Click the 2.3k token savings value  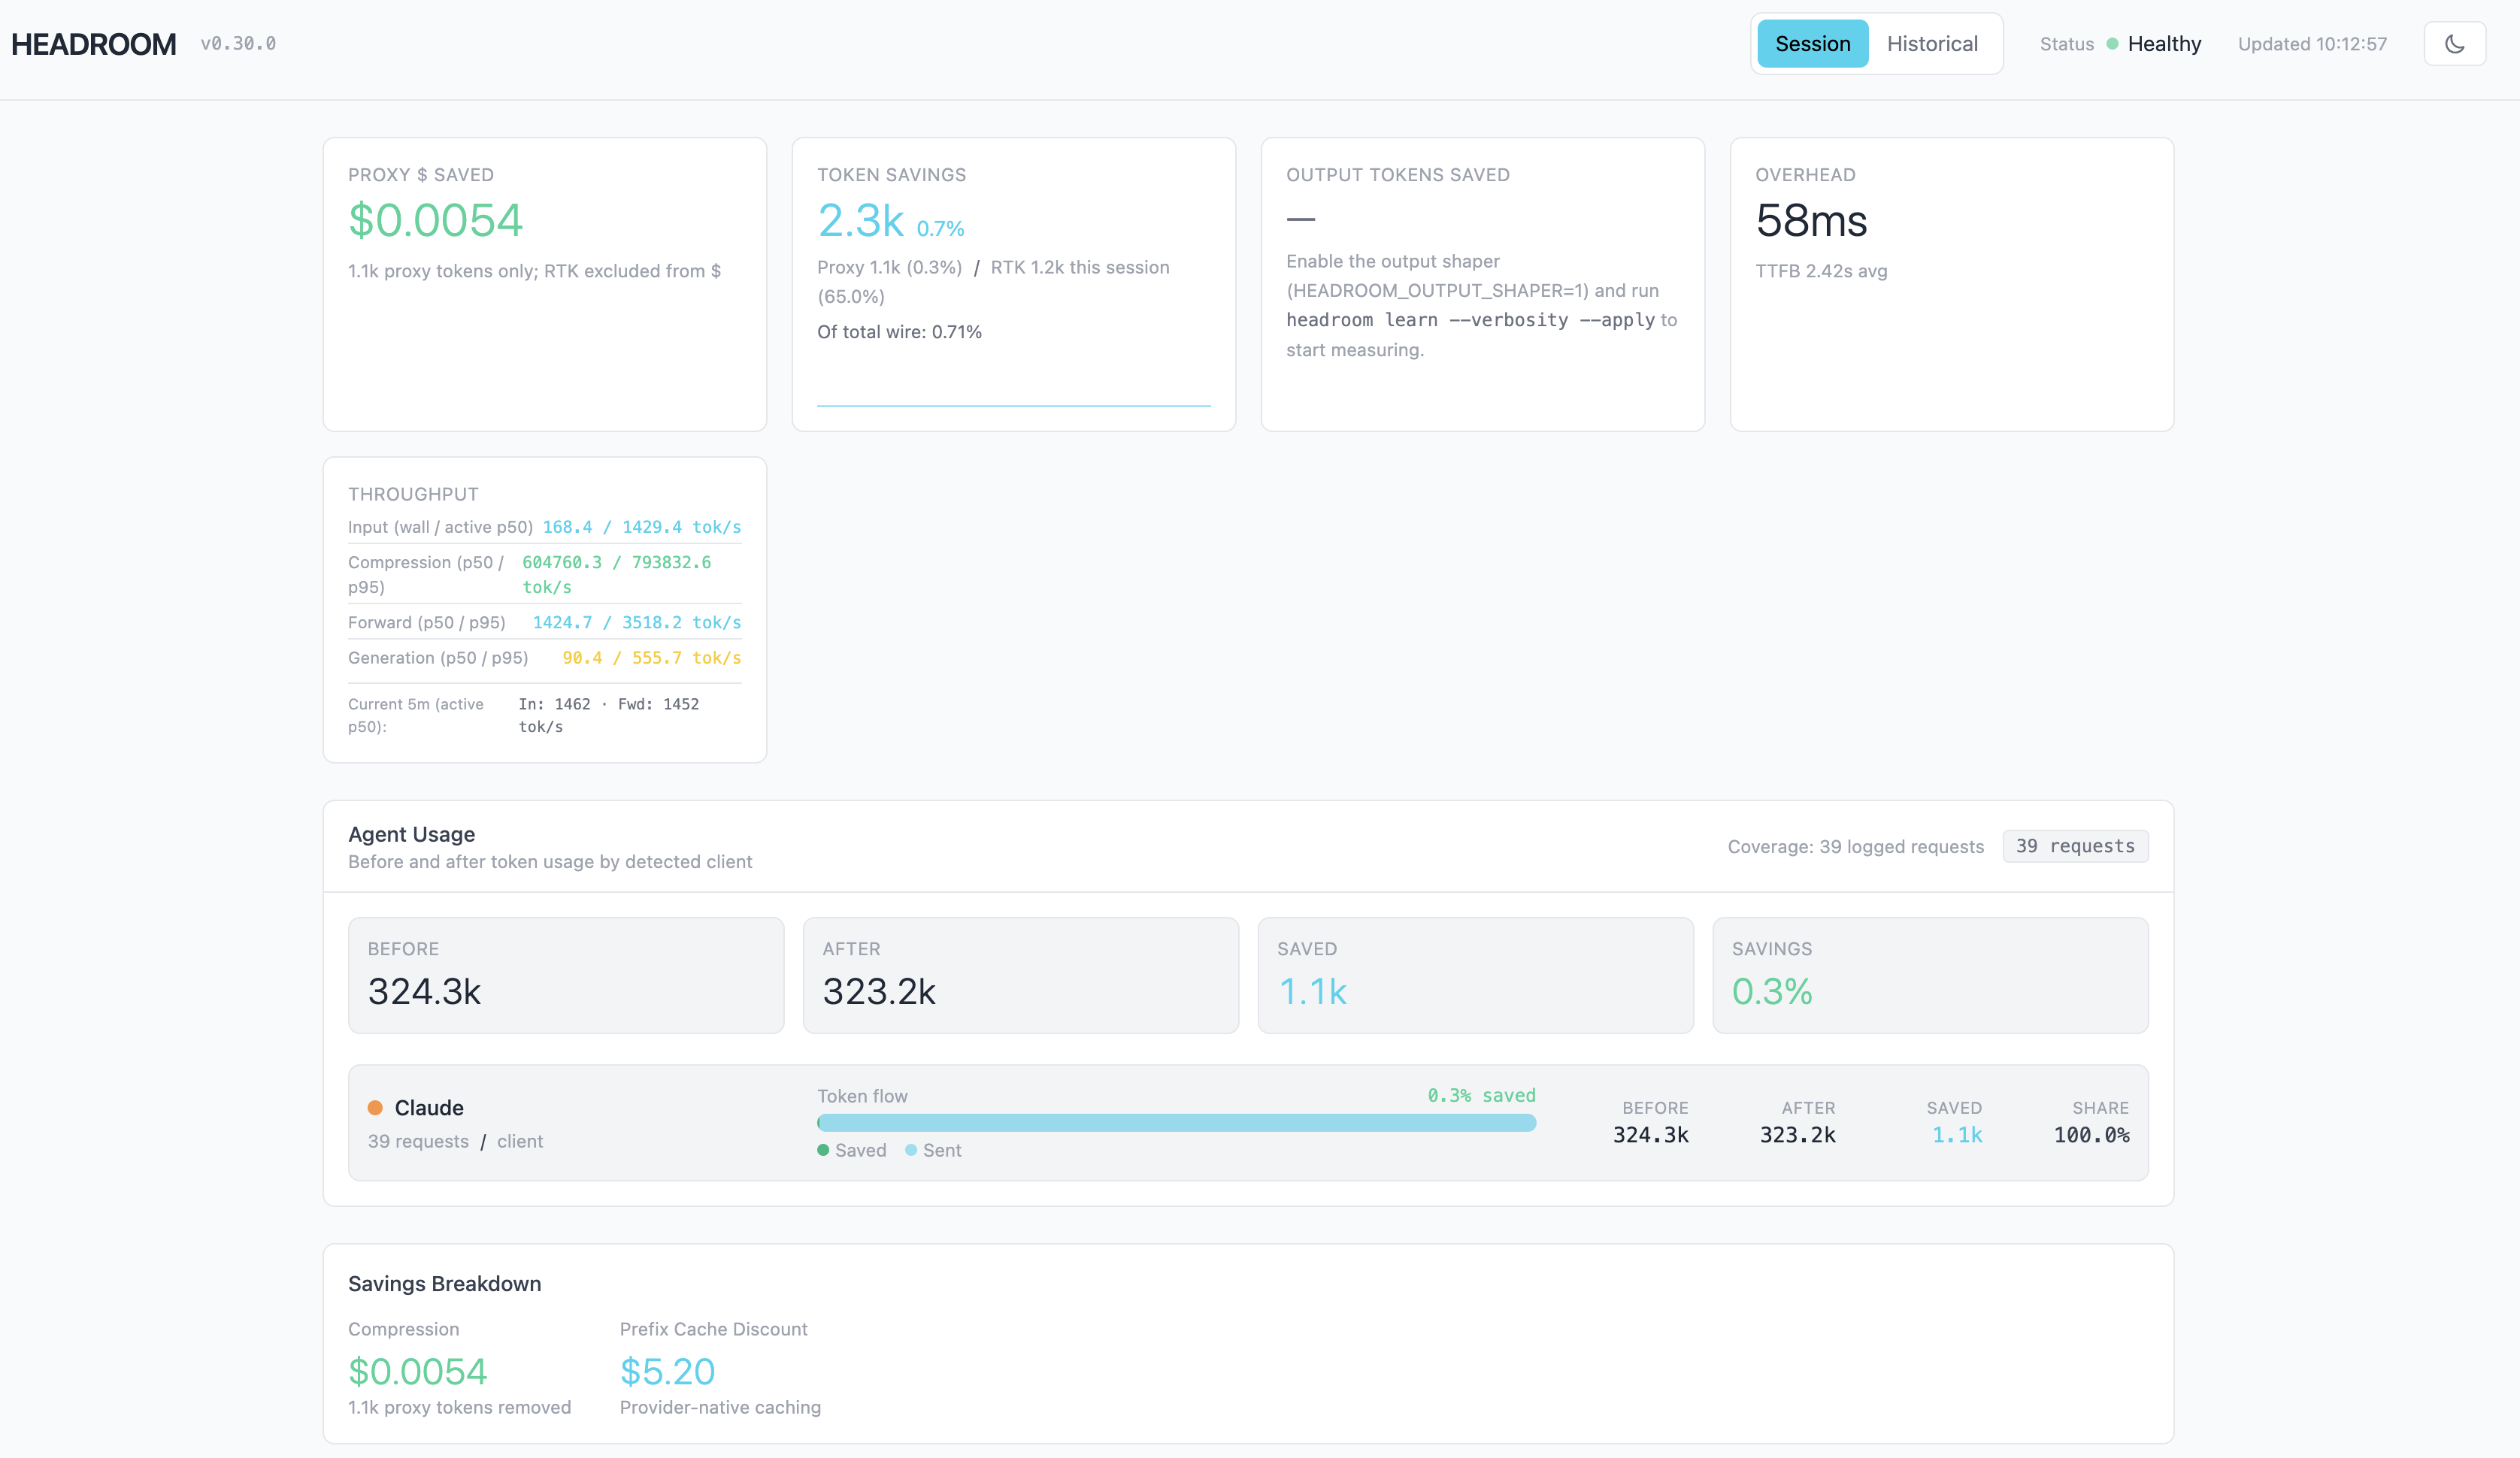(860, 220)
